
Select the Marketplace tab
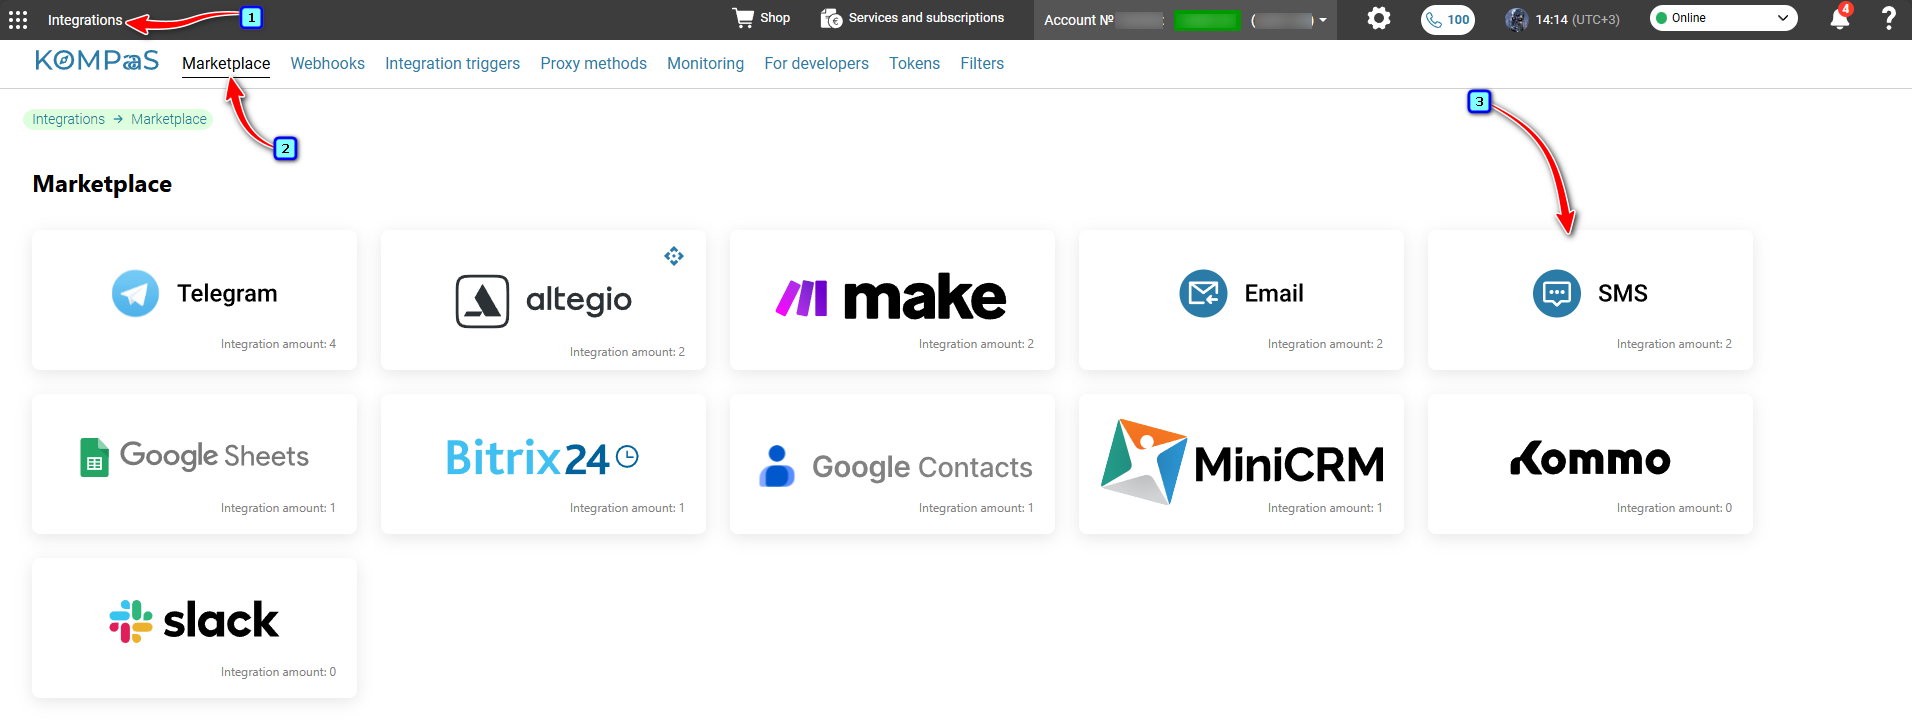point(226,63)
